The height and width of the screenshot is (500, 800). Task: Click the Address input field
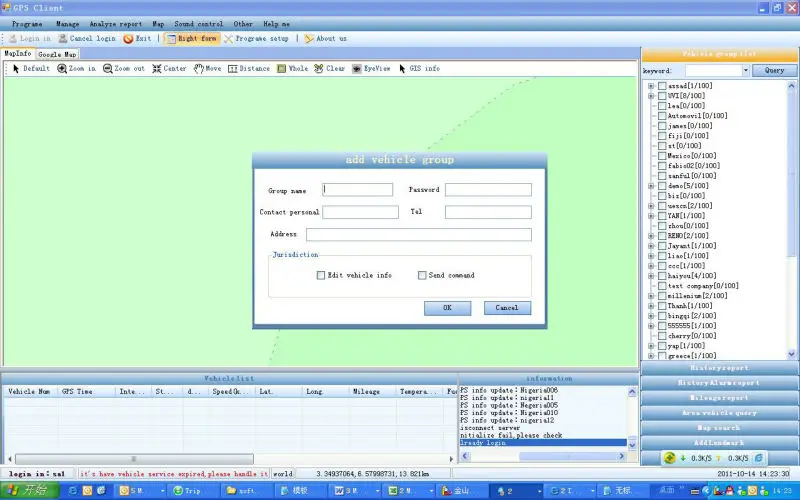tap(419, 234)
